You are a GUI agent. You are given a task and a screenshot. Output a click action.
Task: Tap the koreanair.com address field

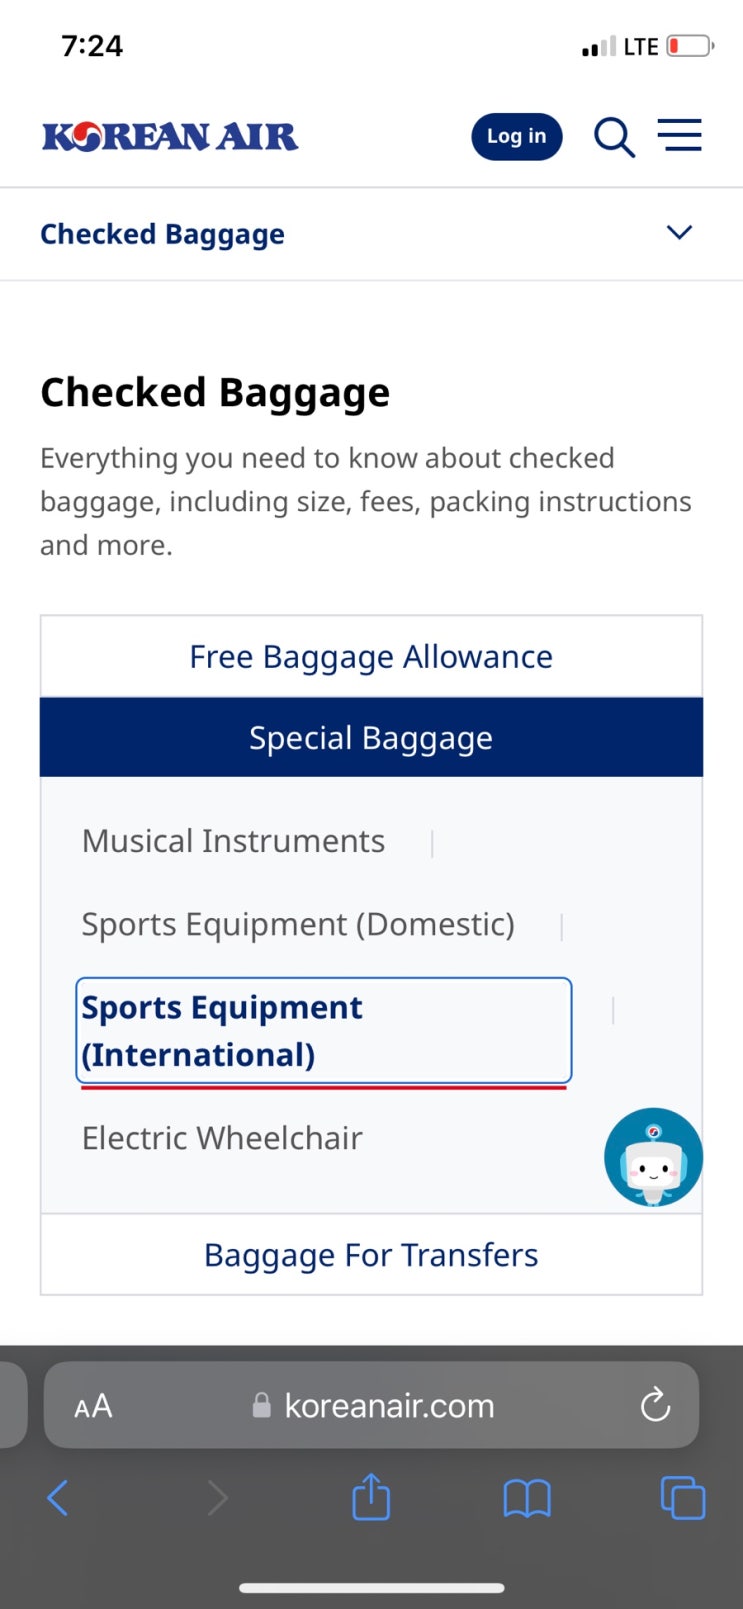coord(389,1406)
